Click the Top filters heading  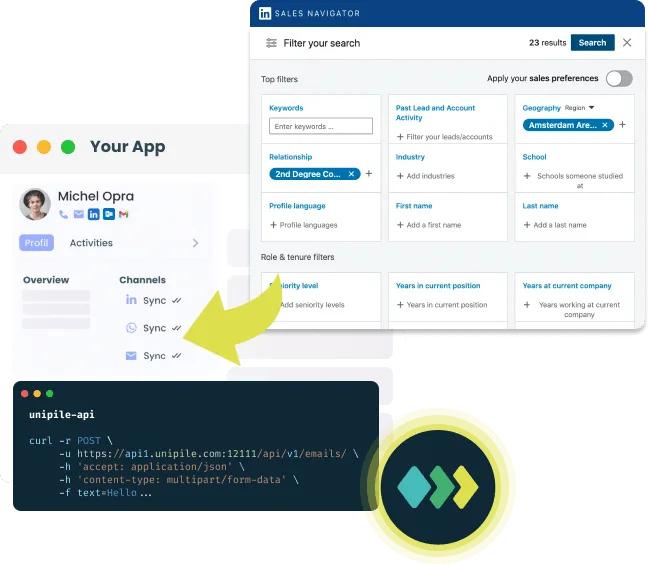[279, 79]
